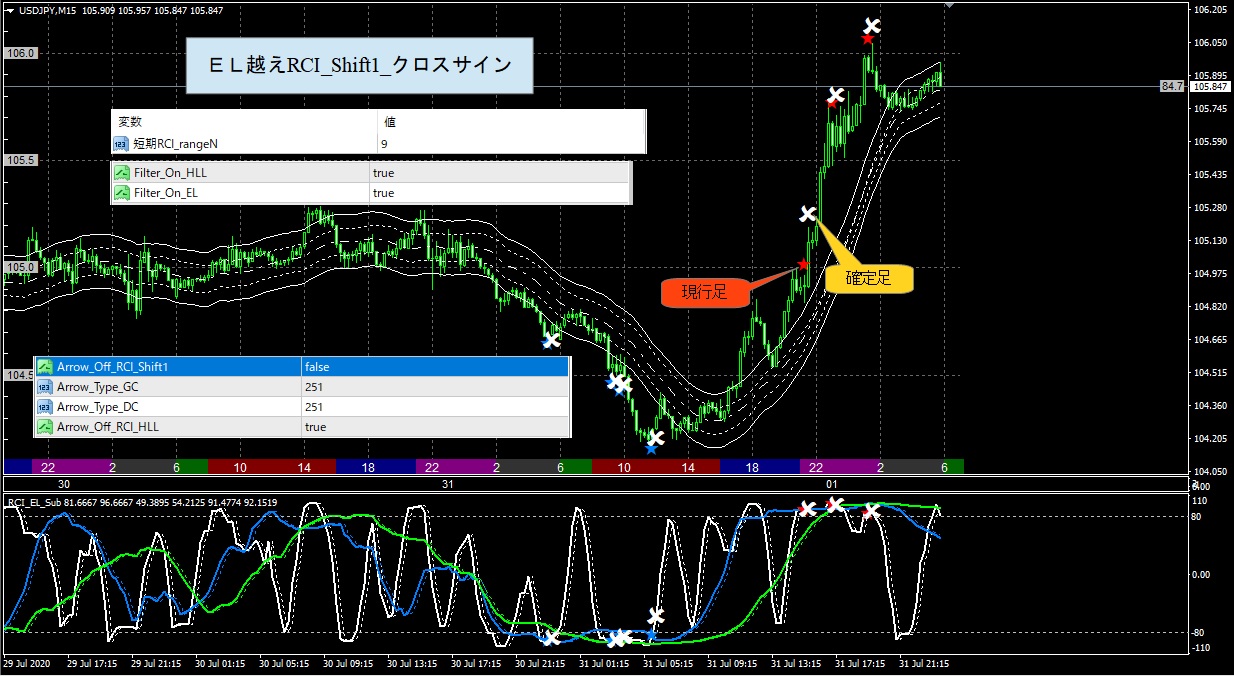1234x676 pixels.
Task: Click the 値 column header
Action: point(390,121)
